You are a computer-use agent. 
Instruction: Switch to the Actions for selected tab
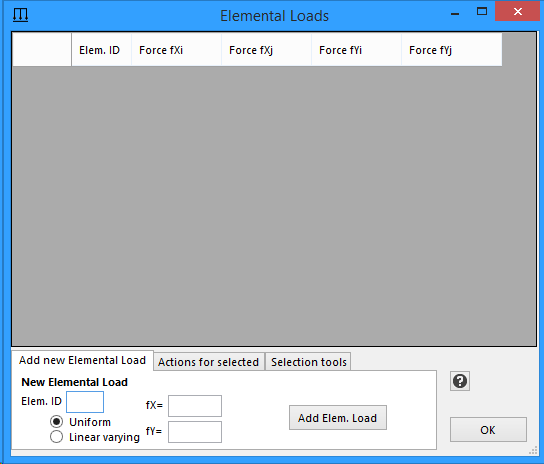(209, 362)
